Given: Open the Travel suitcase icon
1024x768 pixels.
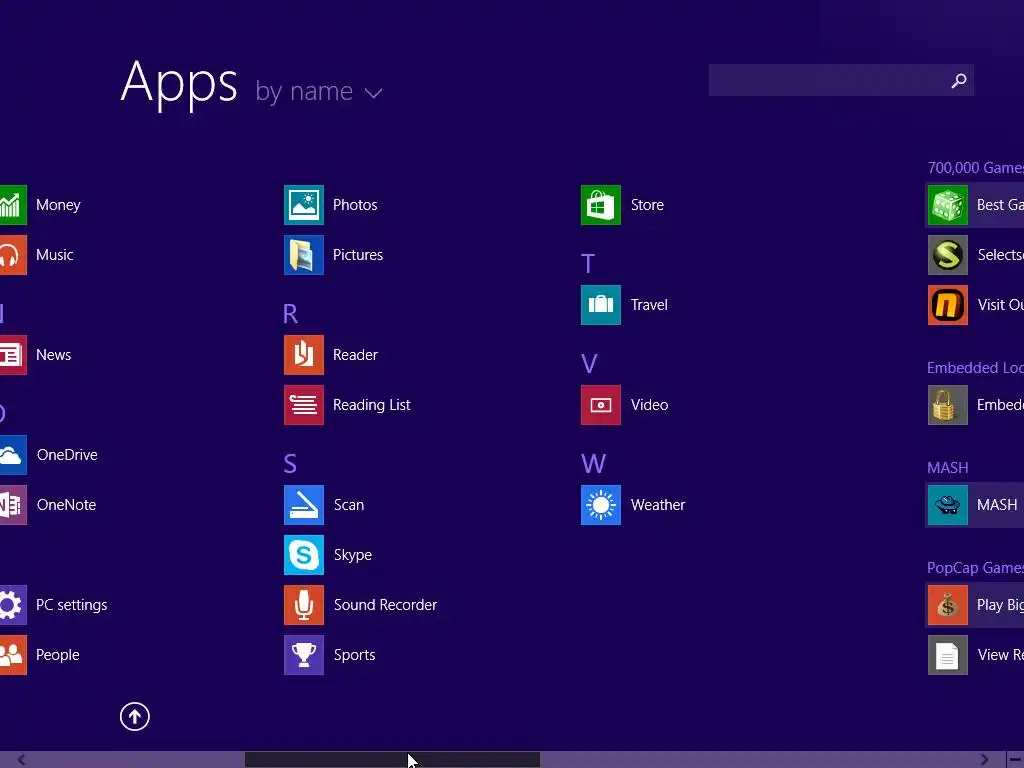Looking at the screenshot, I should tap(601, 305).
